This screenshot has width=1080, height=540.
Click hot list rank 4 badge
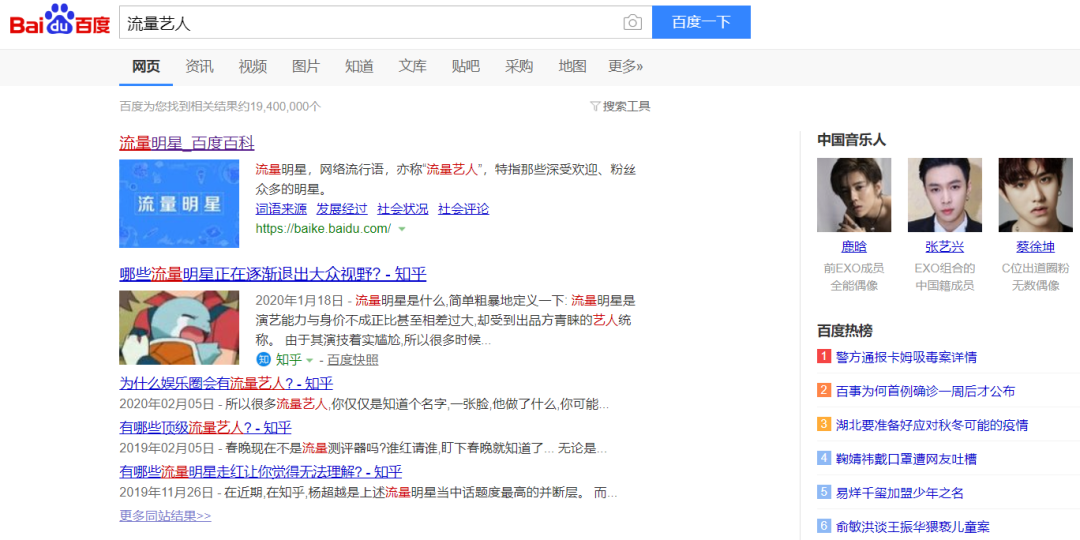[x=824, y=458]
